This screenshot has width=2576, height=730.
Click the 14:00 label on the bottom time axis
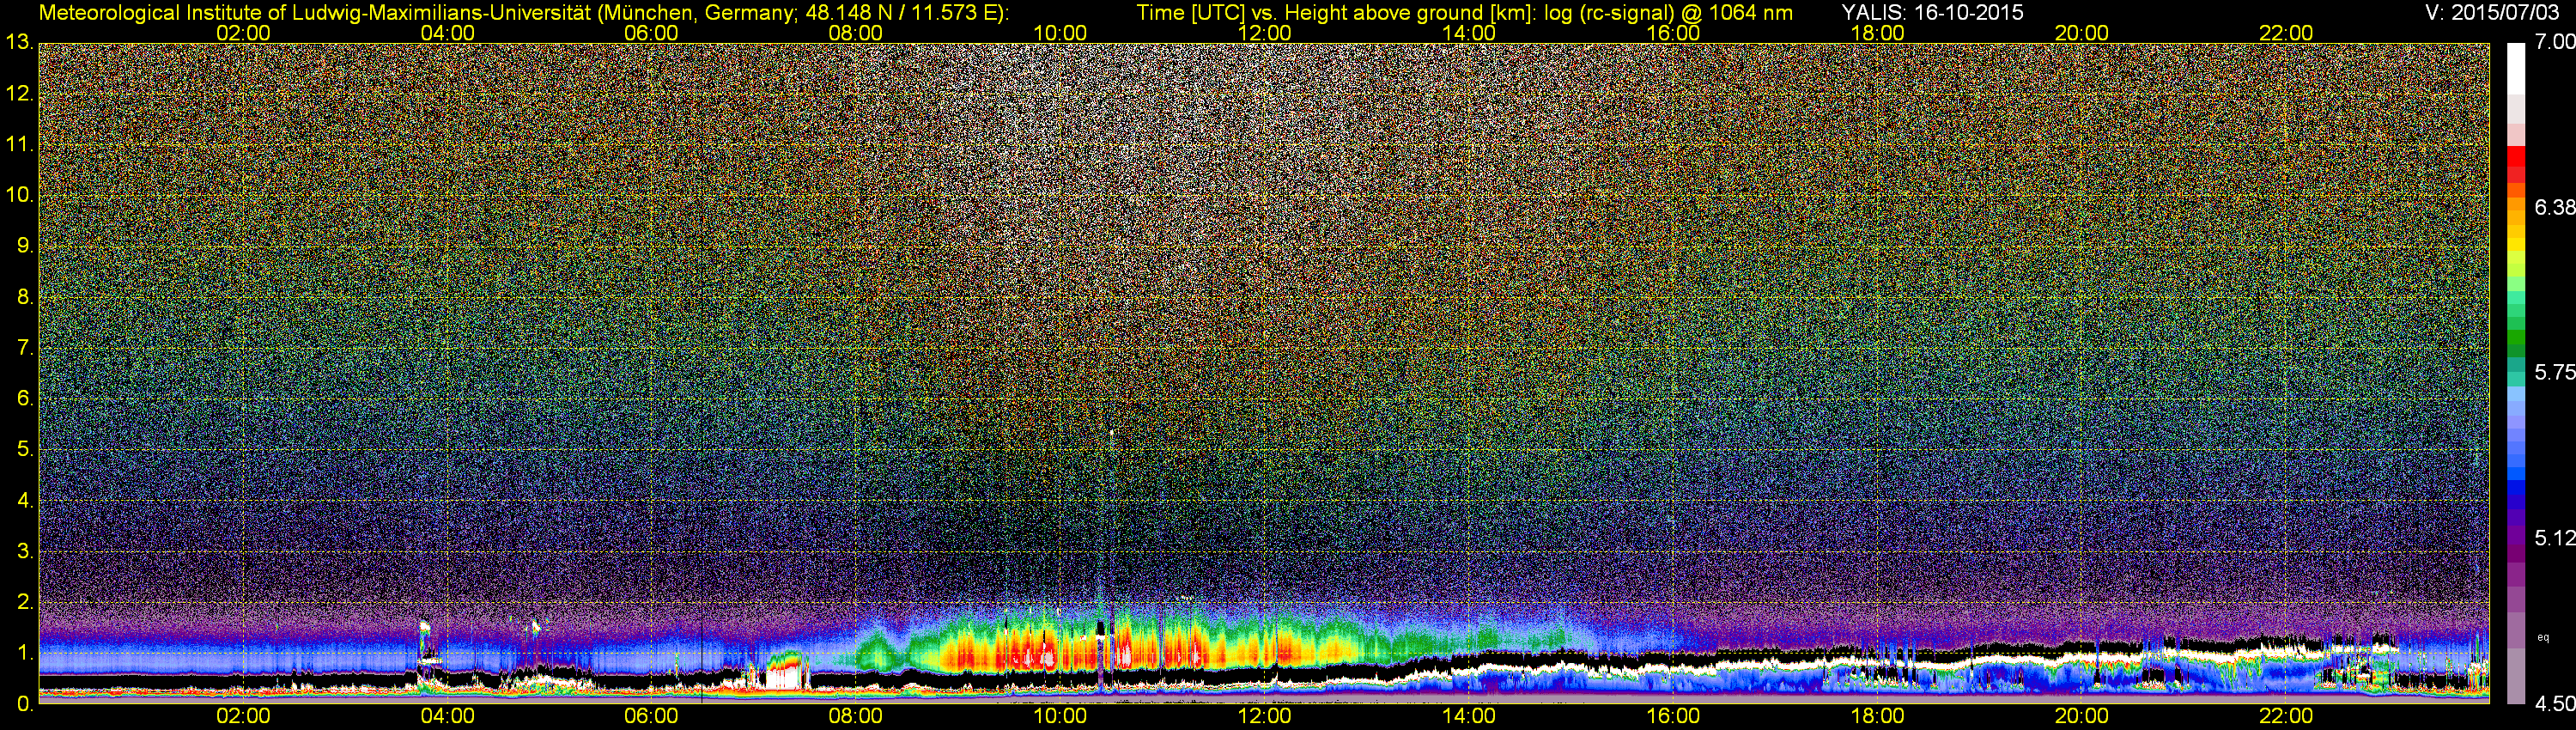coord(1469,716)
